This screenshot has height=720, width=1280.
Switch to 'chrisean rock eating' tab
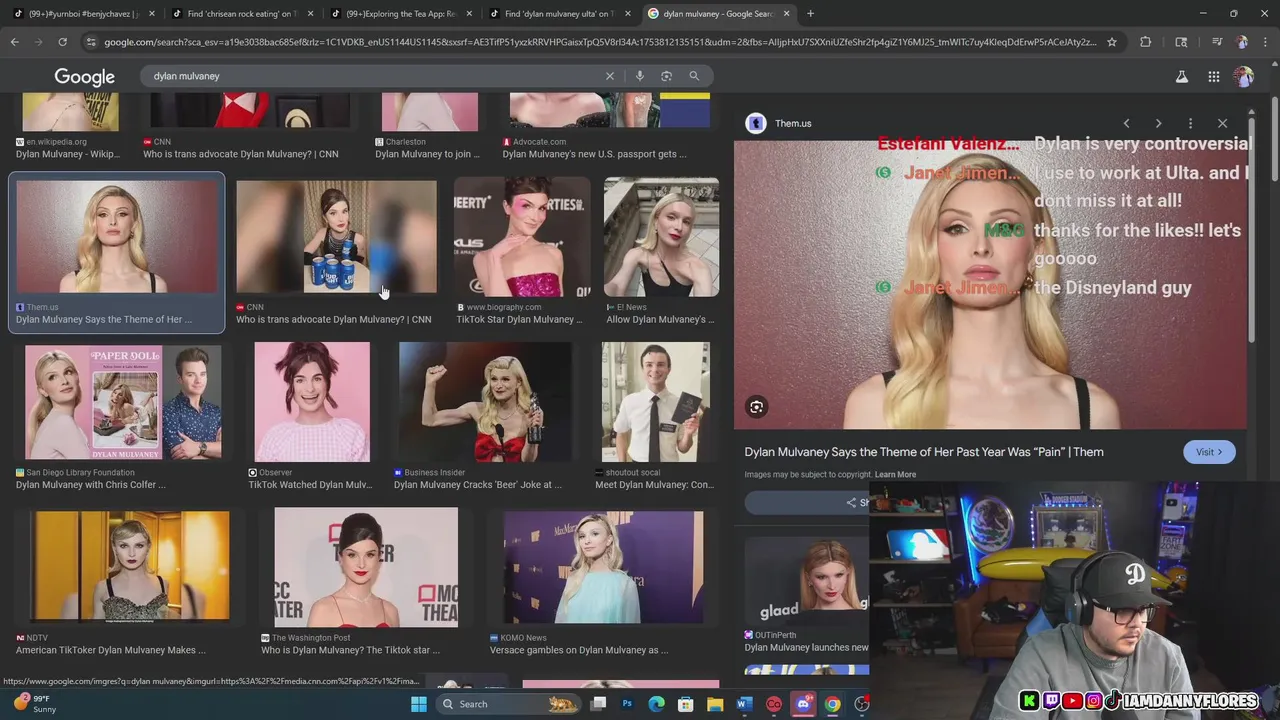click(x=242, y=14)
